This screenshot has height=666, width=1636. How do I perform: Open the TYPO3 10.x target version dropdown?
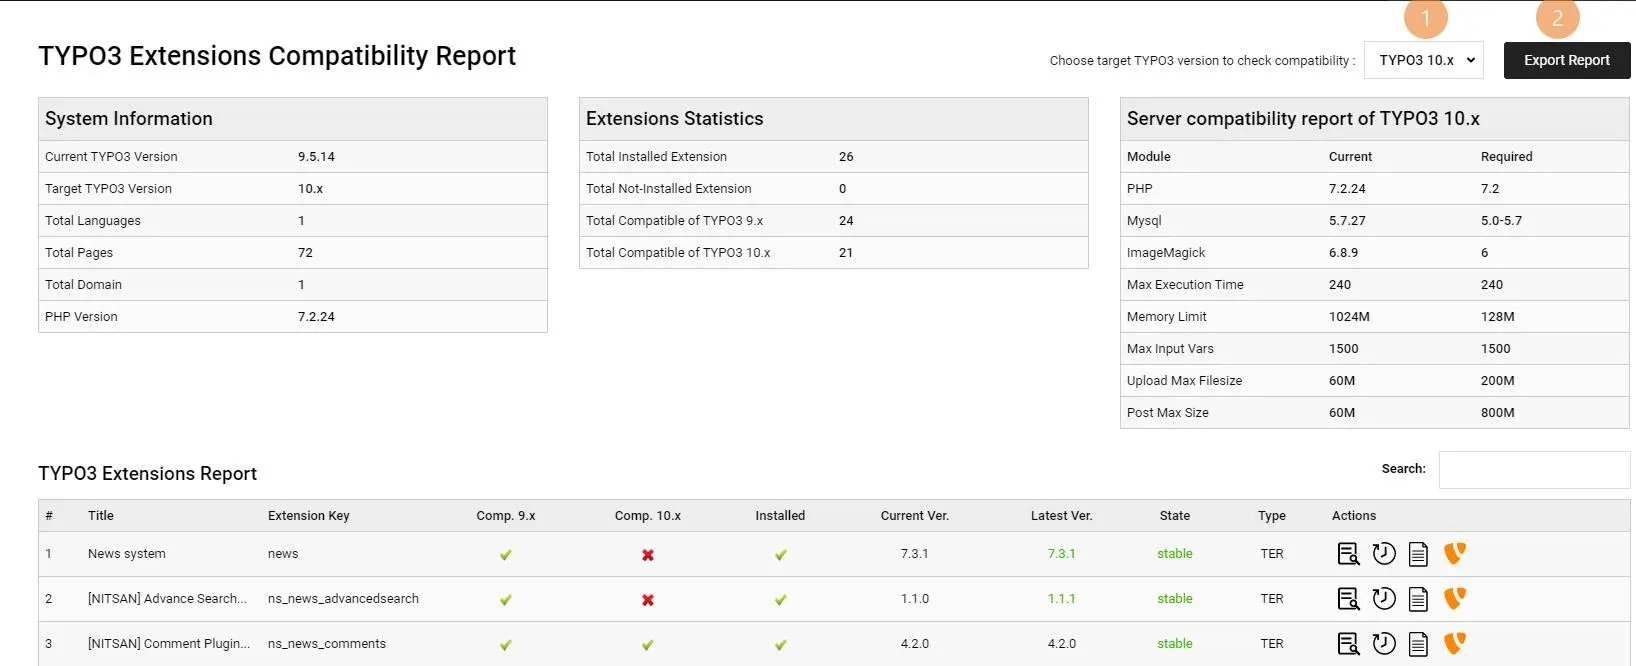[1424, 60]
